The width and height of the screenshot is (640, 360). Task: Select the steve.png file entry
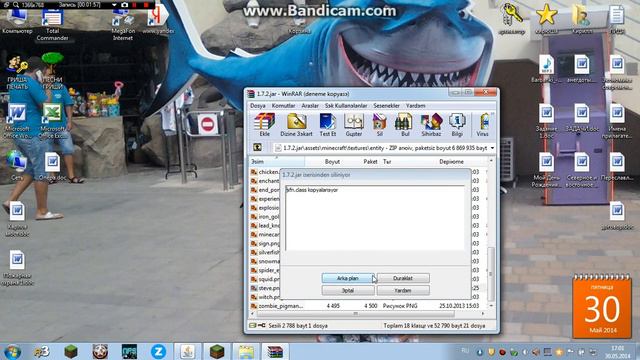[x=265, y=288]
